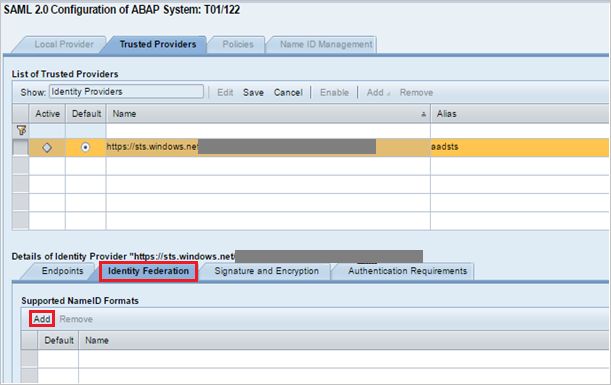Switch to the Local Provider tab

click(x=64, y=44)
